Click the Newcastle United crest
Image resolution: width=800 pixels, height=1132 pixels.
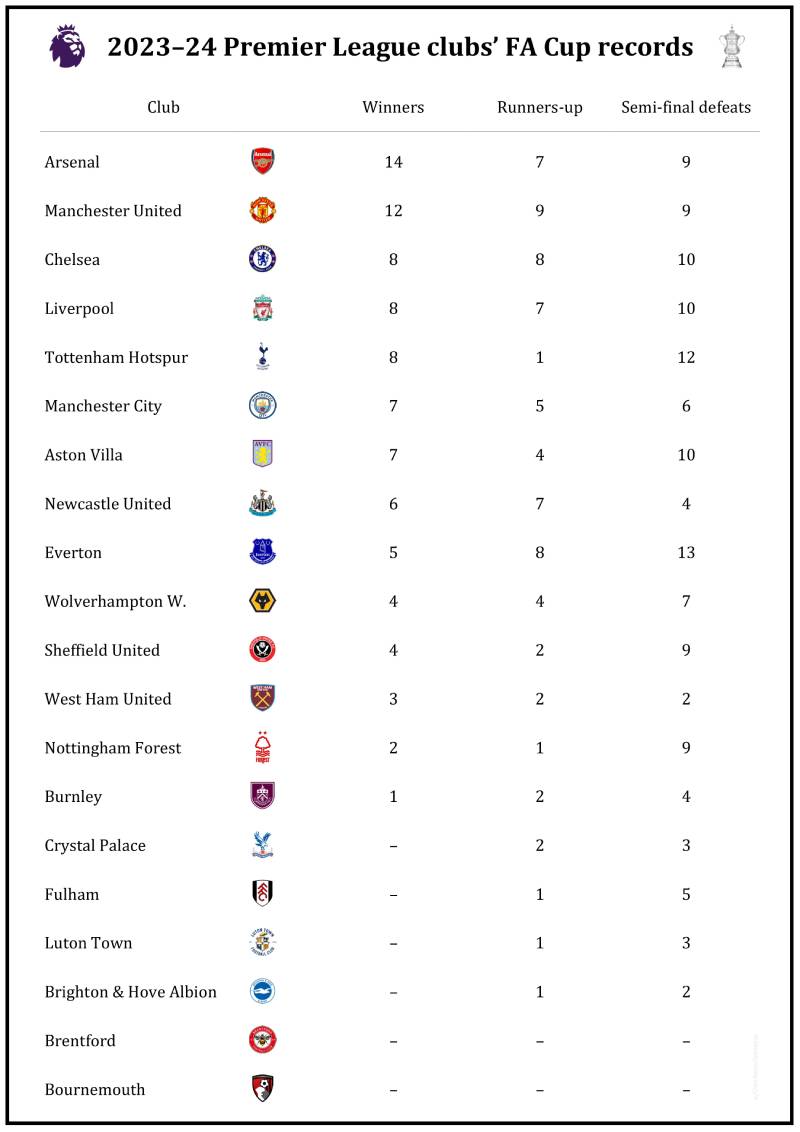click(x=262, y=504)
